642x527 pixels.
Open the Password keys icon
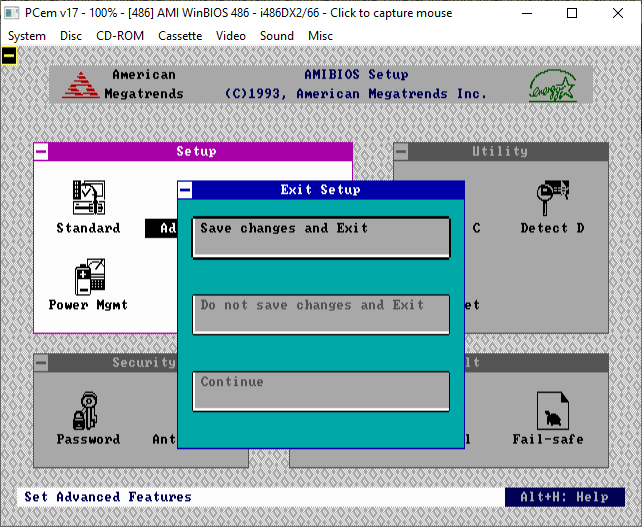86,411
